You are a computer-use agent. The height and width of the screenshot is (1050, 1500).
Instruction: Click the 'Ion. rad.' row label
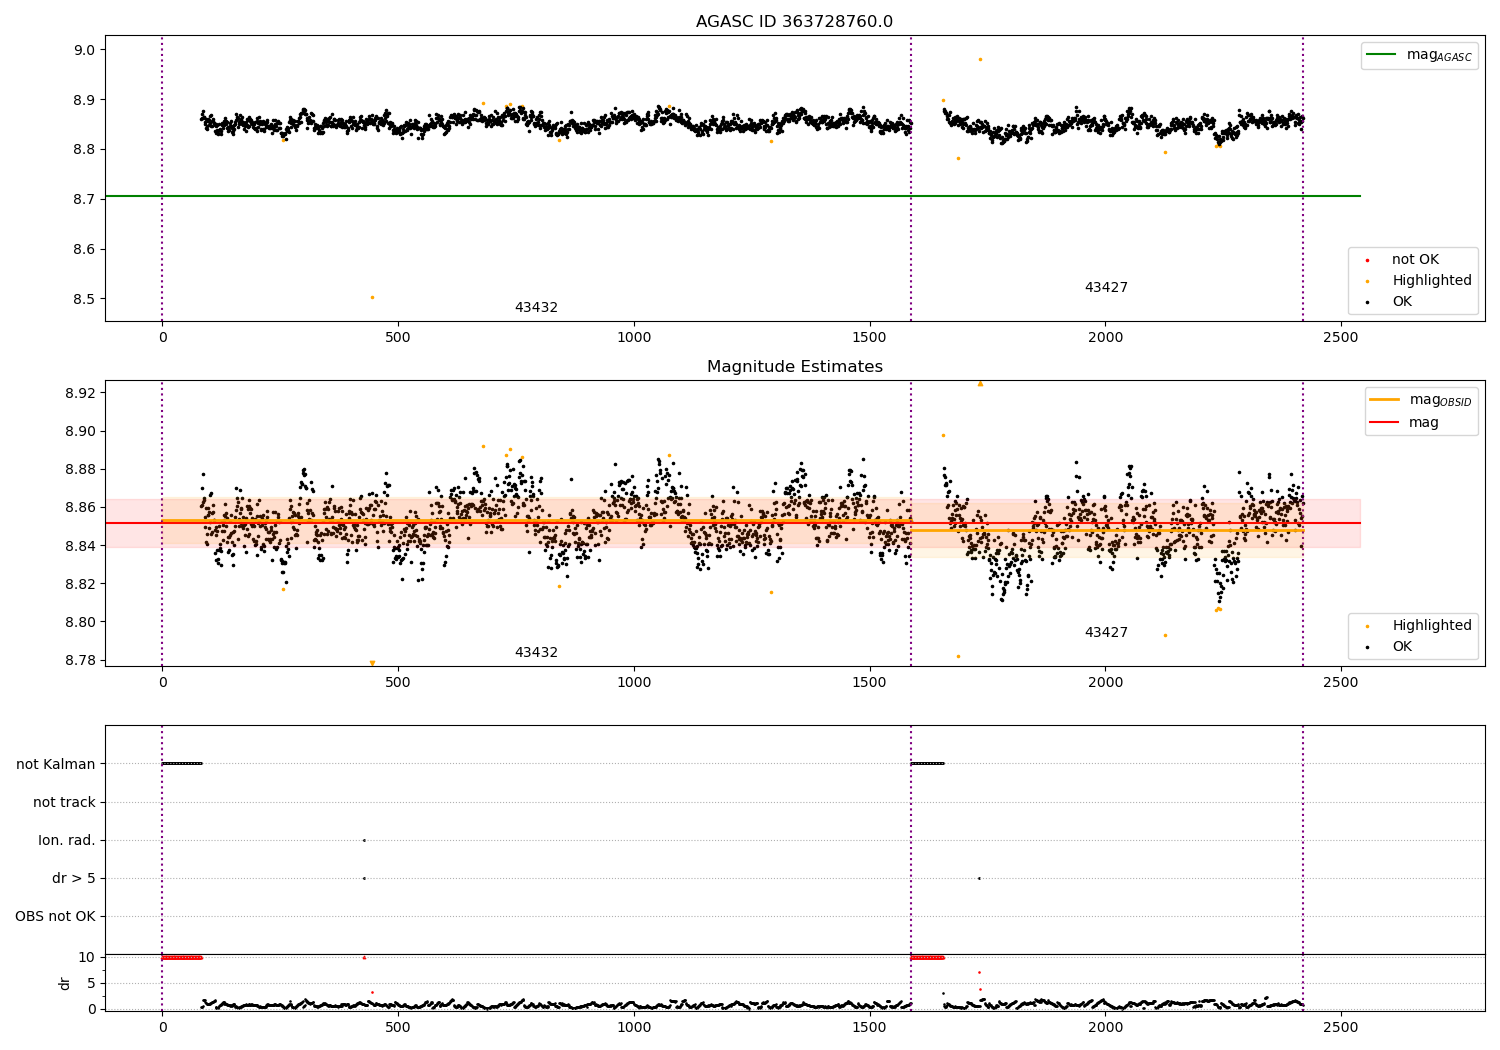[x=67, y=840]
